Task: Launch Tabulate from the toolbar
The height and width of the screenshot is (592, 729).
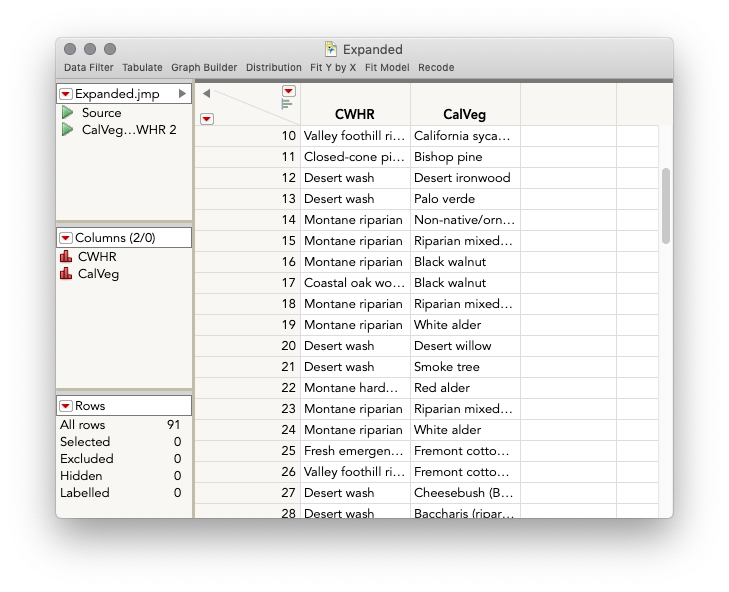Action: (142, 67)
